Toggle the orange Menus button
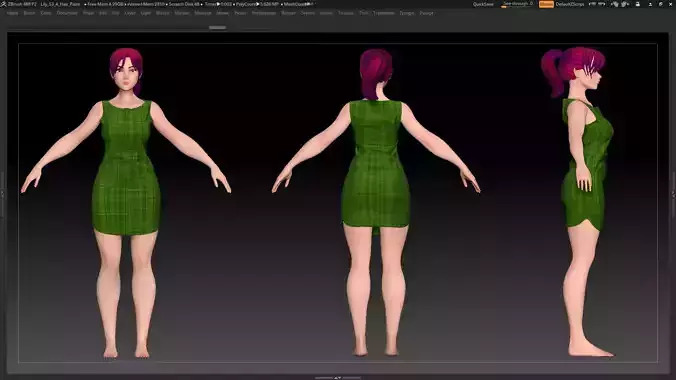Image resolution: width=676 pixels, height=380 pixels. coord(546,4)
